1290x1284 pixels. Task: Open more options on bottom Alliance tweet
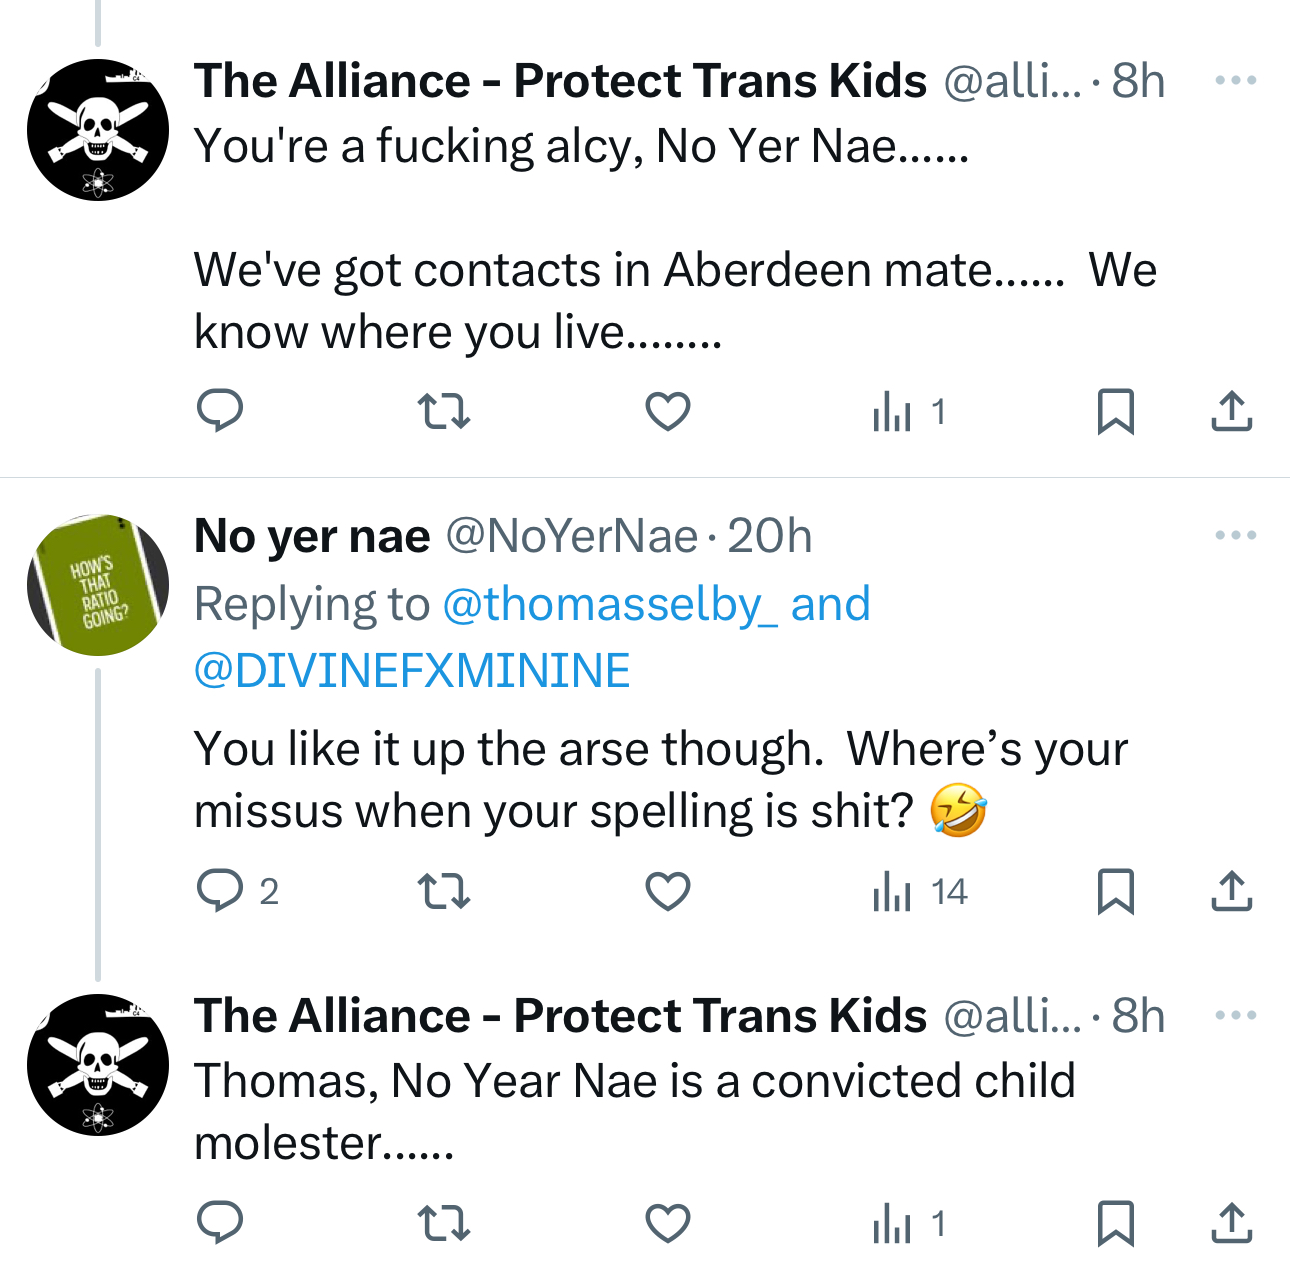[1235, 1016]
